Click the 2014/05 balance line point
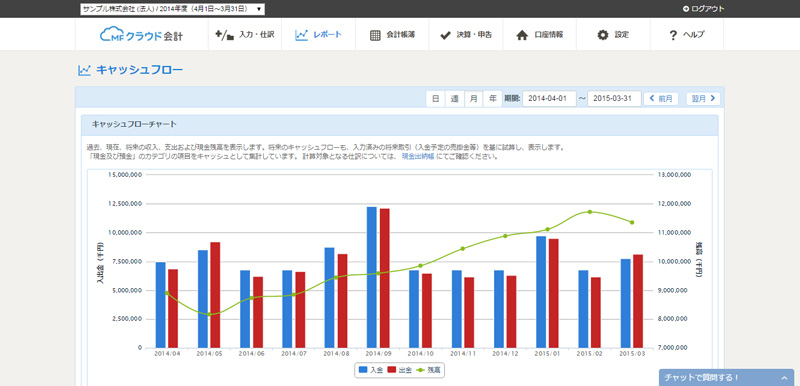The image size is (800, 386). pos(209,314)
